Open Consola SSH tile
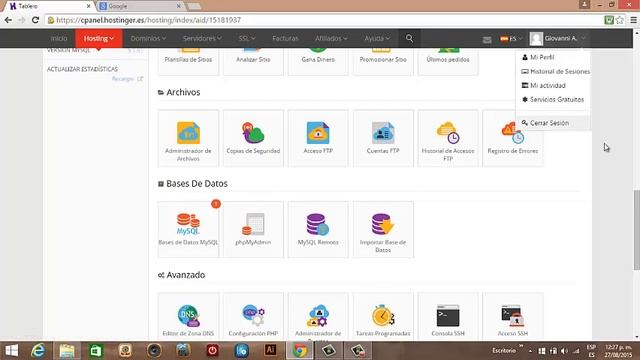The image size is (640, 360). tap(448, 316)
